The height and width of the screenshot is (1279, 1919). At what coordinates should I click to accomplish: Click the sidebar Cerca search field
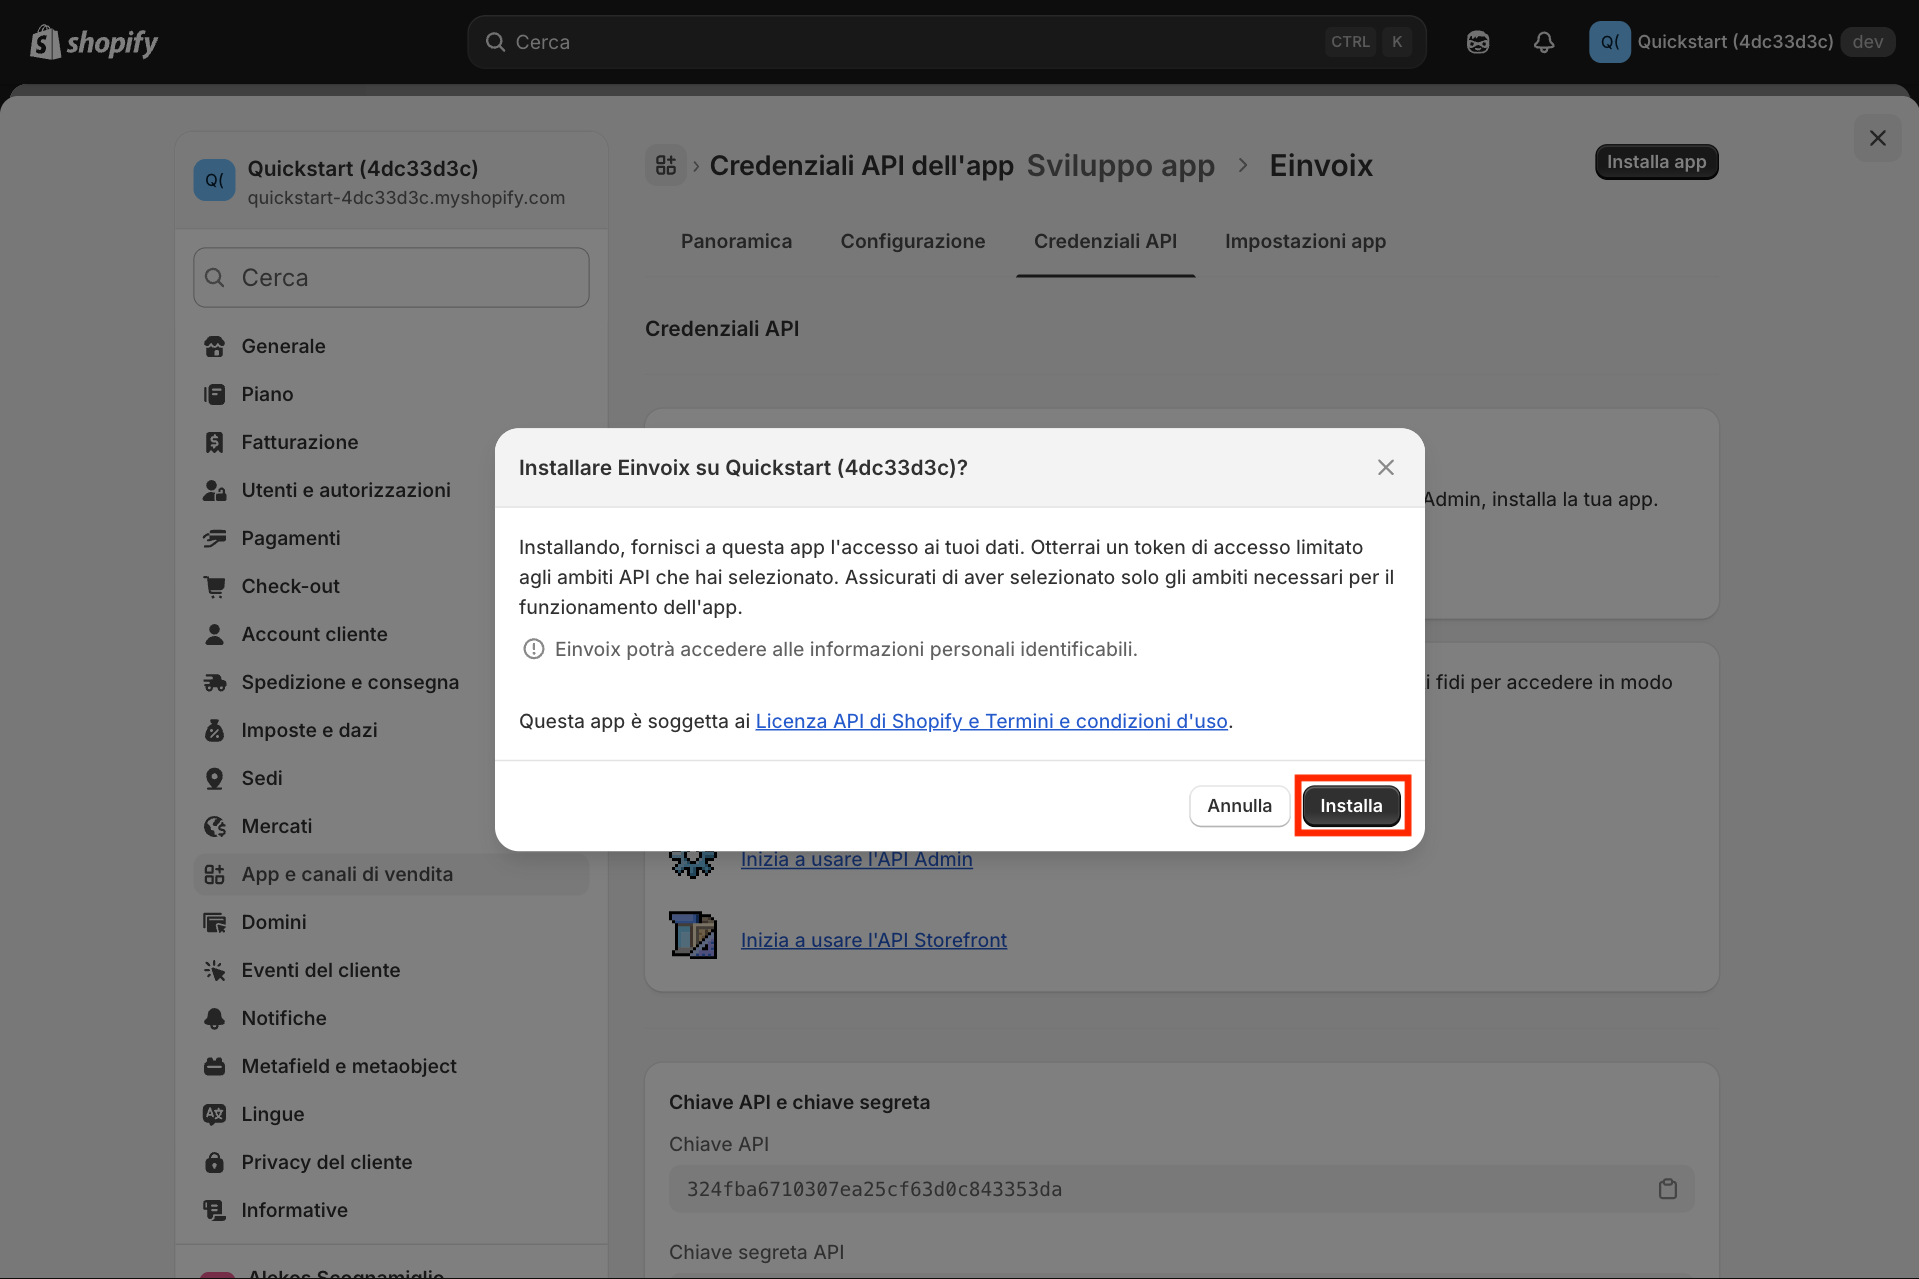pos(391,277)
